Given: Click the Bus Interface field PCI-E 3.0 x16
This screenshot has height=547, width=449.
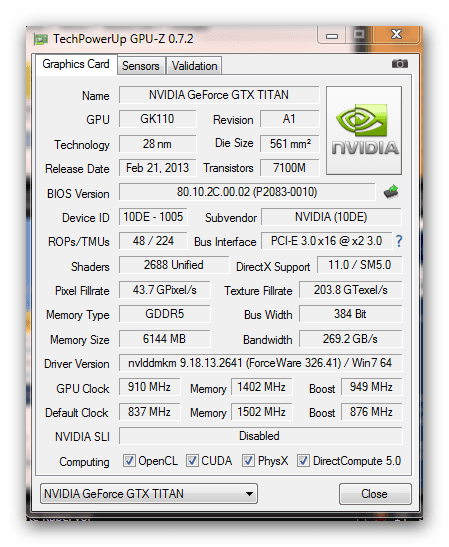Looking at the screenshot, I should [x=327, y=241].
